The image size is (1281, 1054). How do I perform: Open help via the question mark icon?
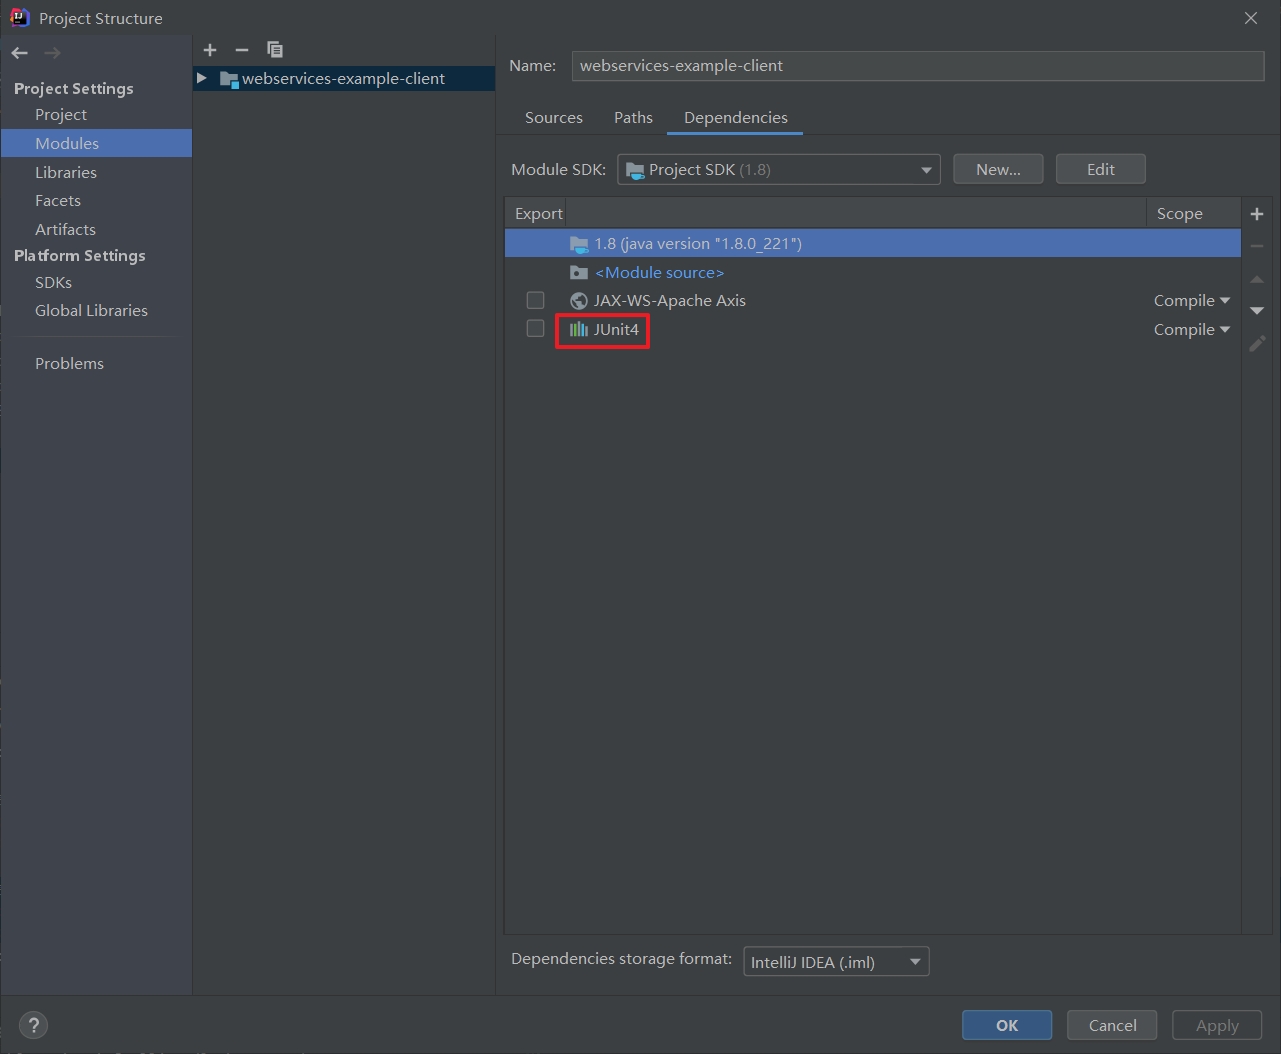tap(33, 1025)
